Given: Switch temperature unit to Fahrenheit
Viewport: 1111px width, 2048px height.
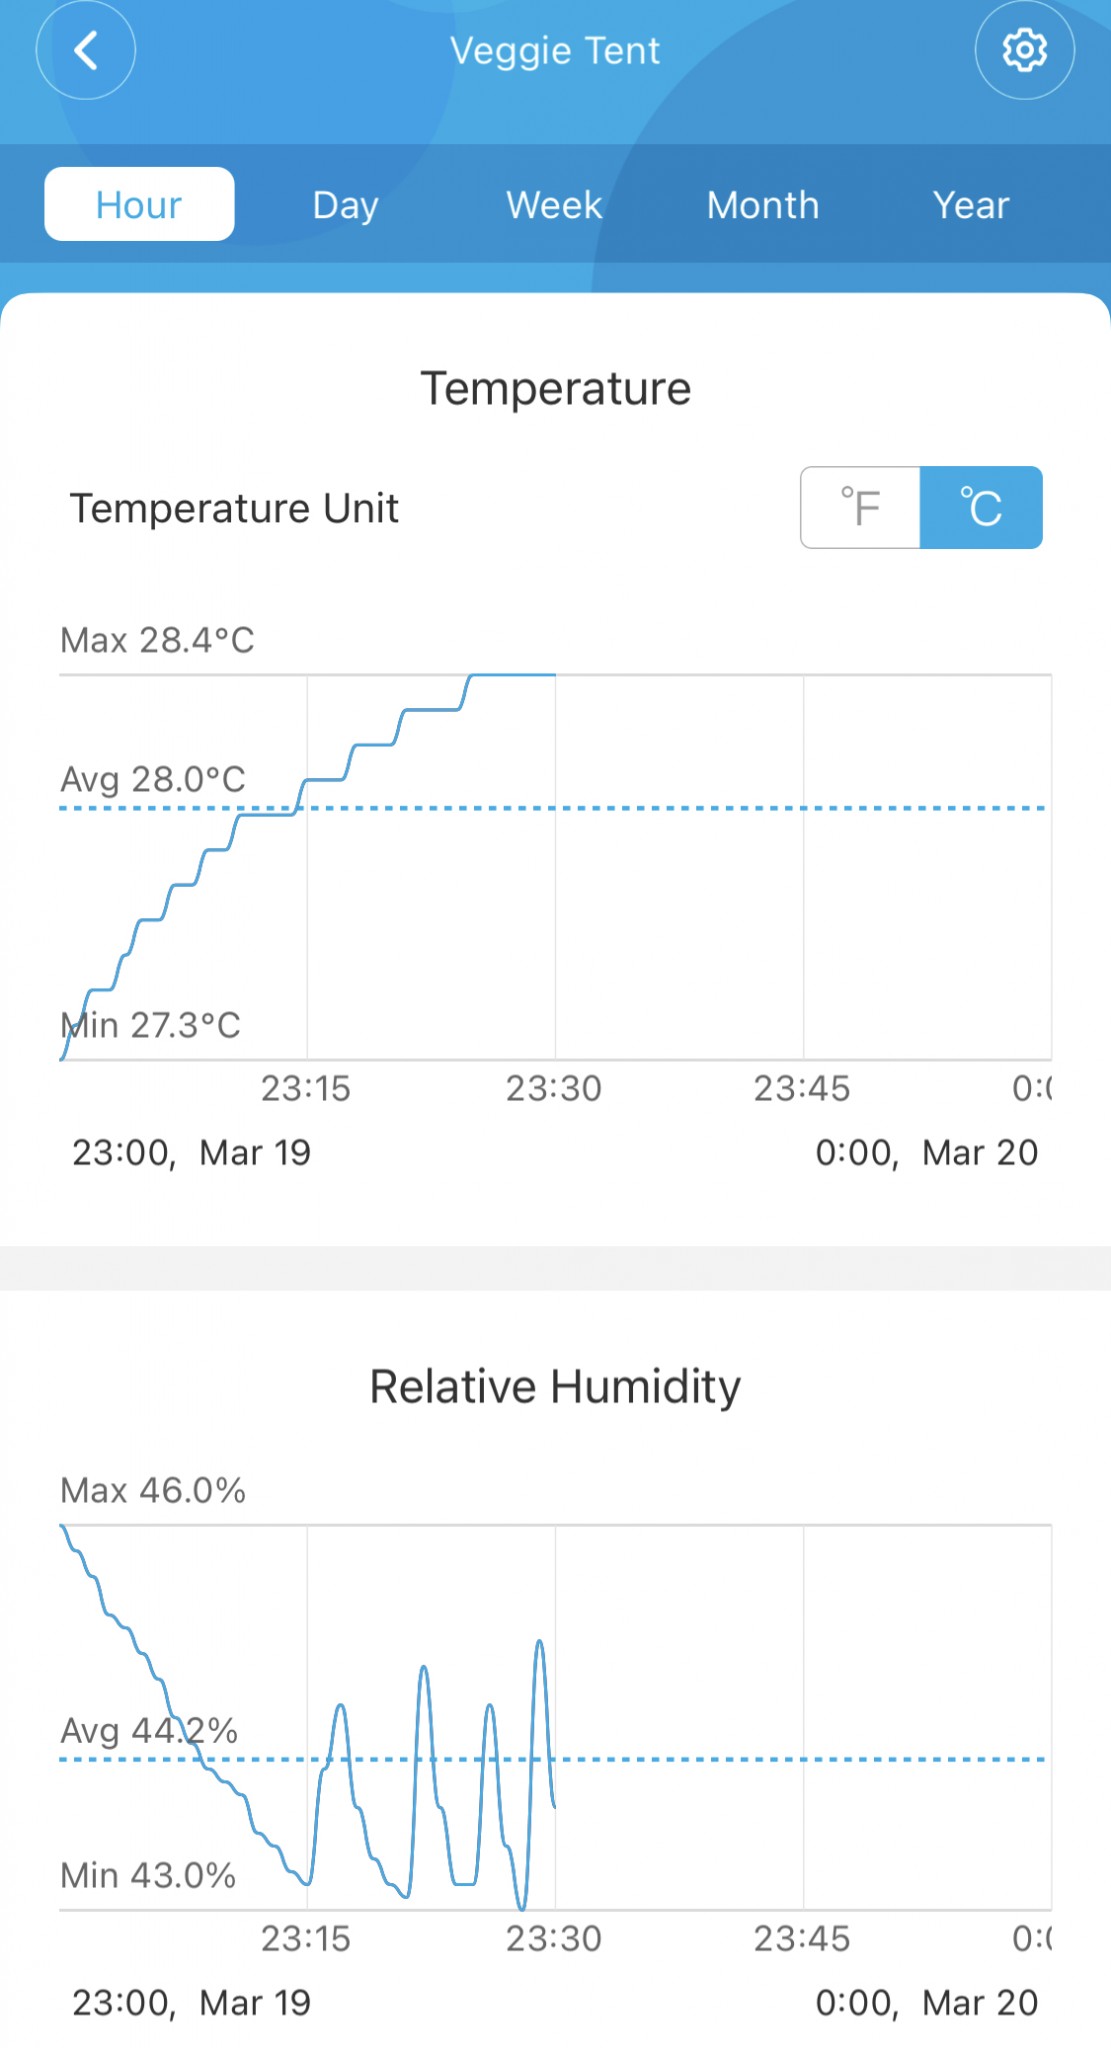Looking at the screenshot, I should click(x=860, y=507).
